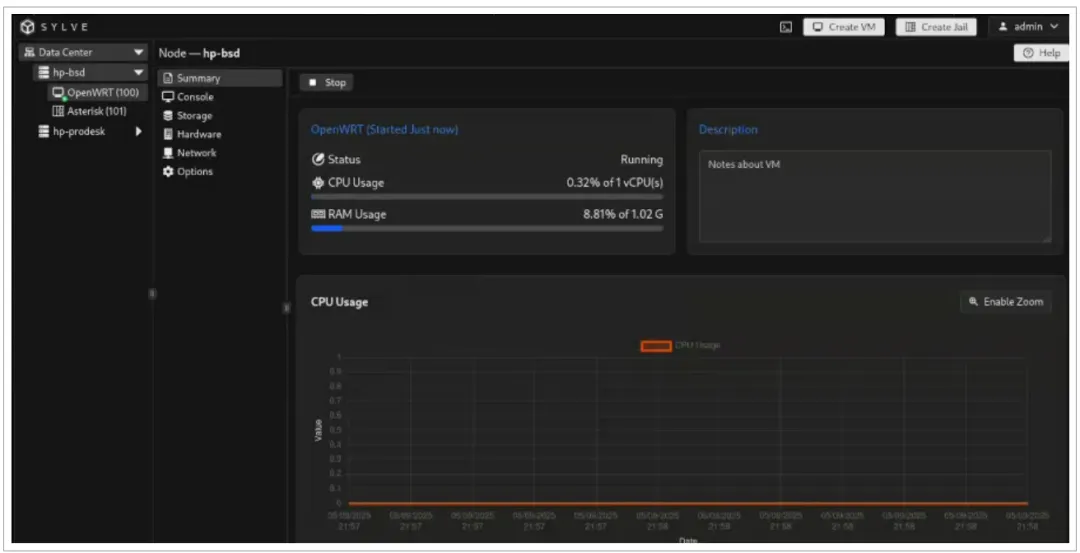Open the admin user dropdown
This screenshot has width=1080, height=553.
tap(1028, 27)
